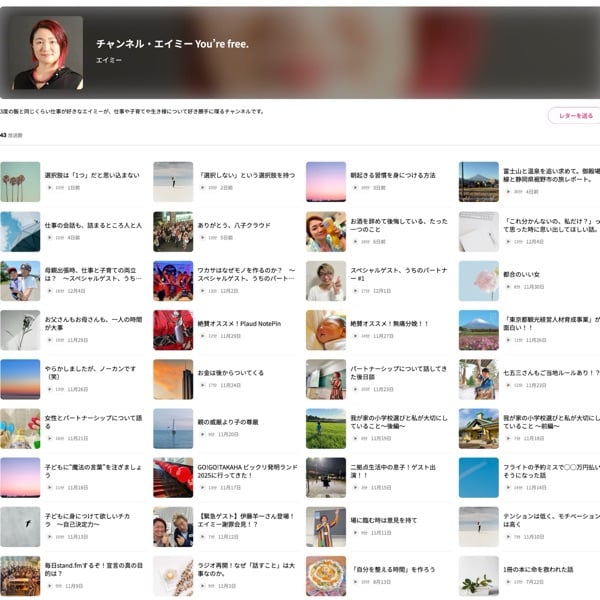Screen dimensions: 600x600
Task: Click play icon under 親の威厳より子の尊厳
Action: point(201,435)
